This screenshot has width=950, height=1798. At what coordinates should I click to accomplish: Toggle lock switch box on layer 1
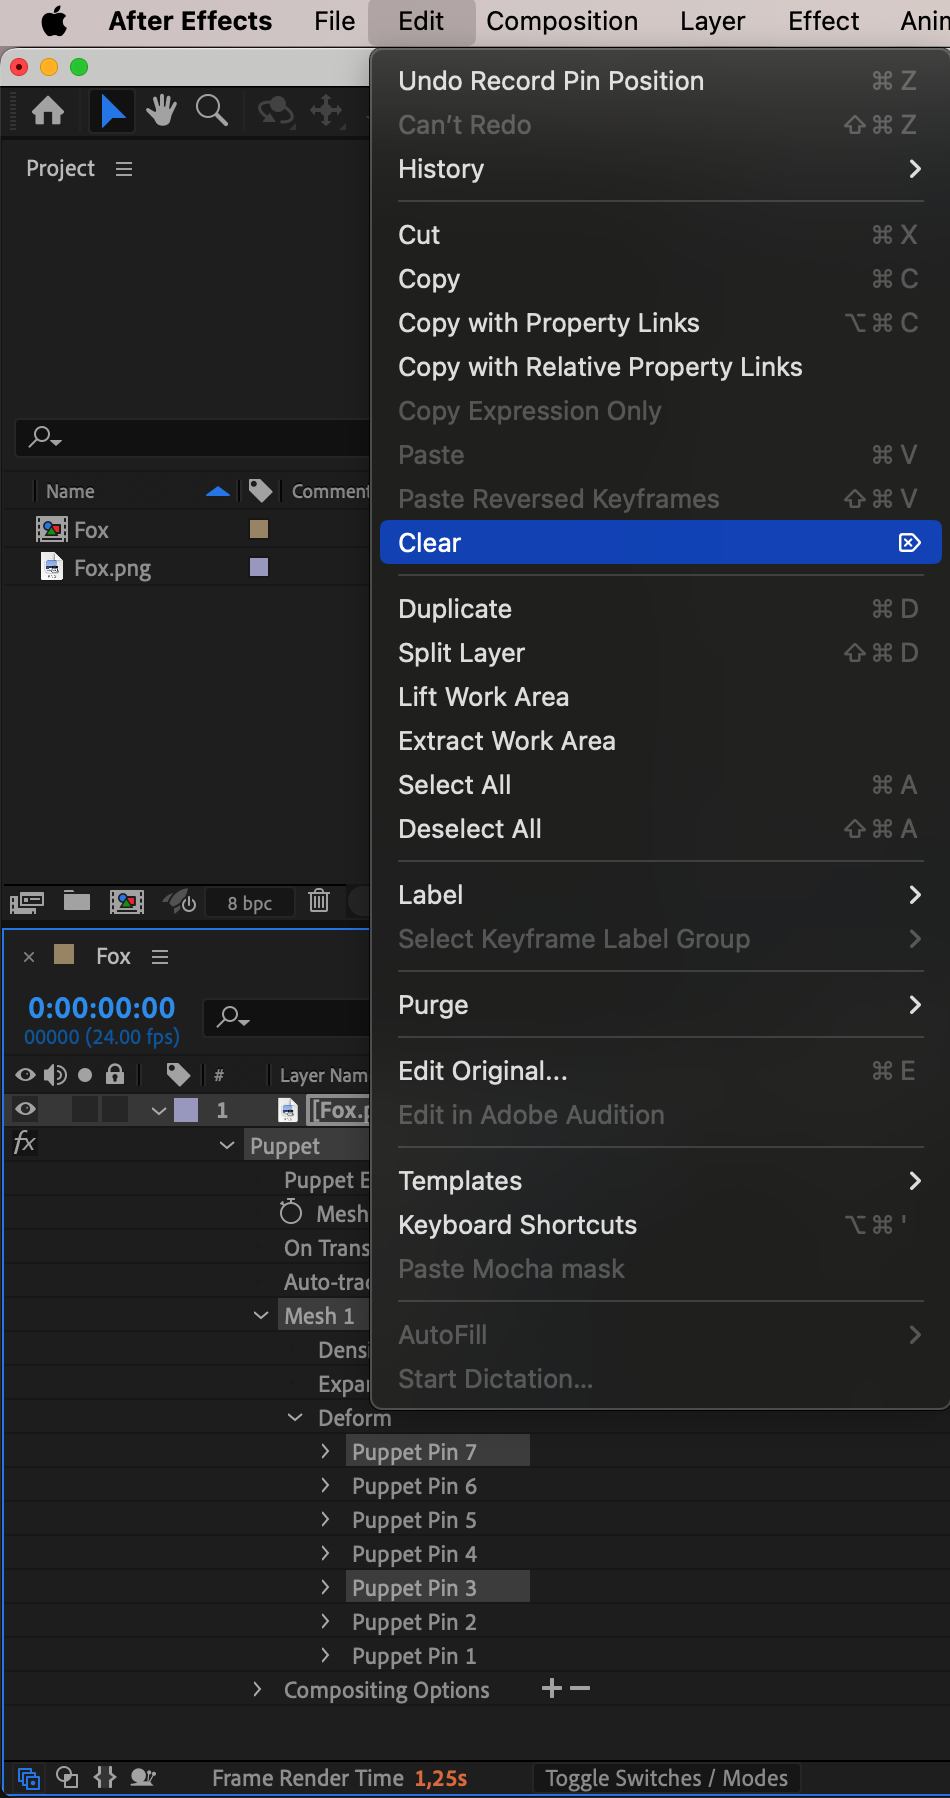tap(116, 1109)
